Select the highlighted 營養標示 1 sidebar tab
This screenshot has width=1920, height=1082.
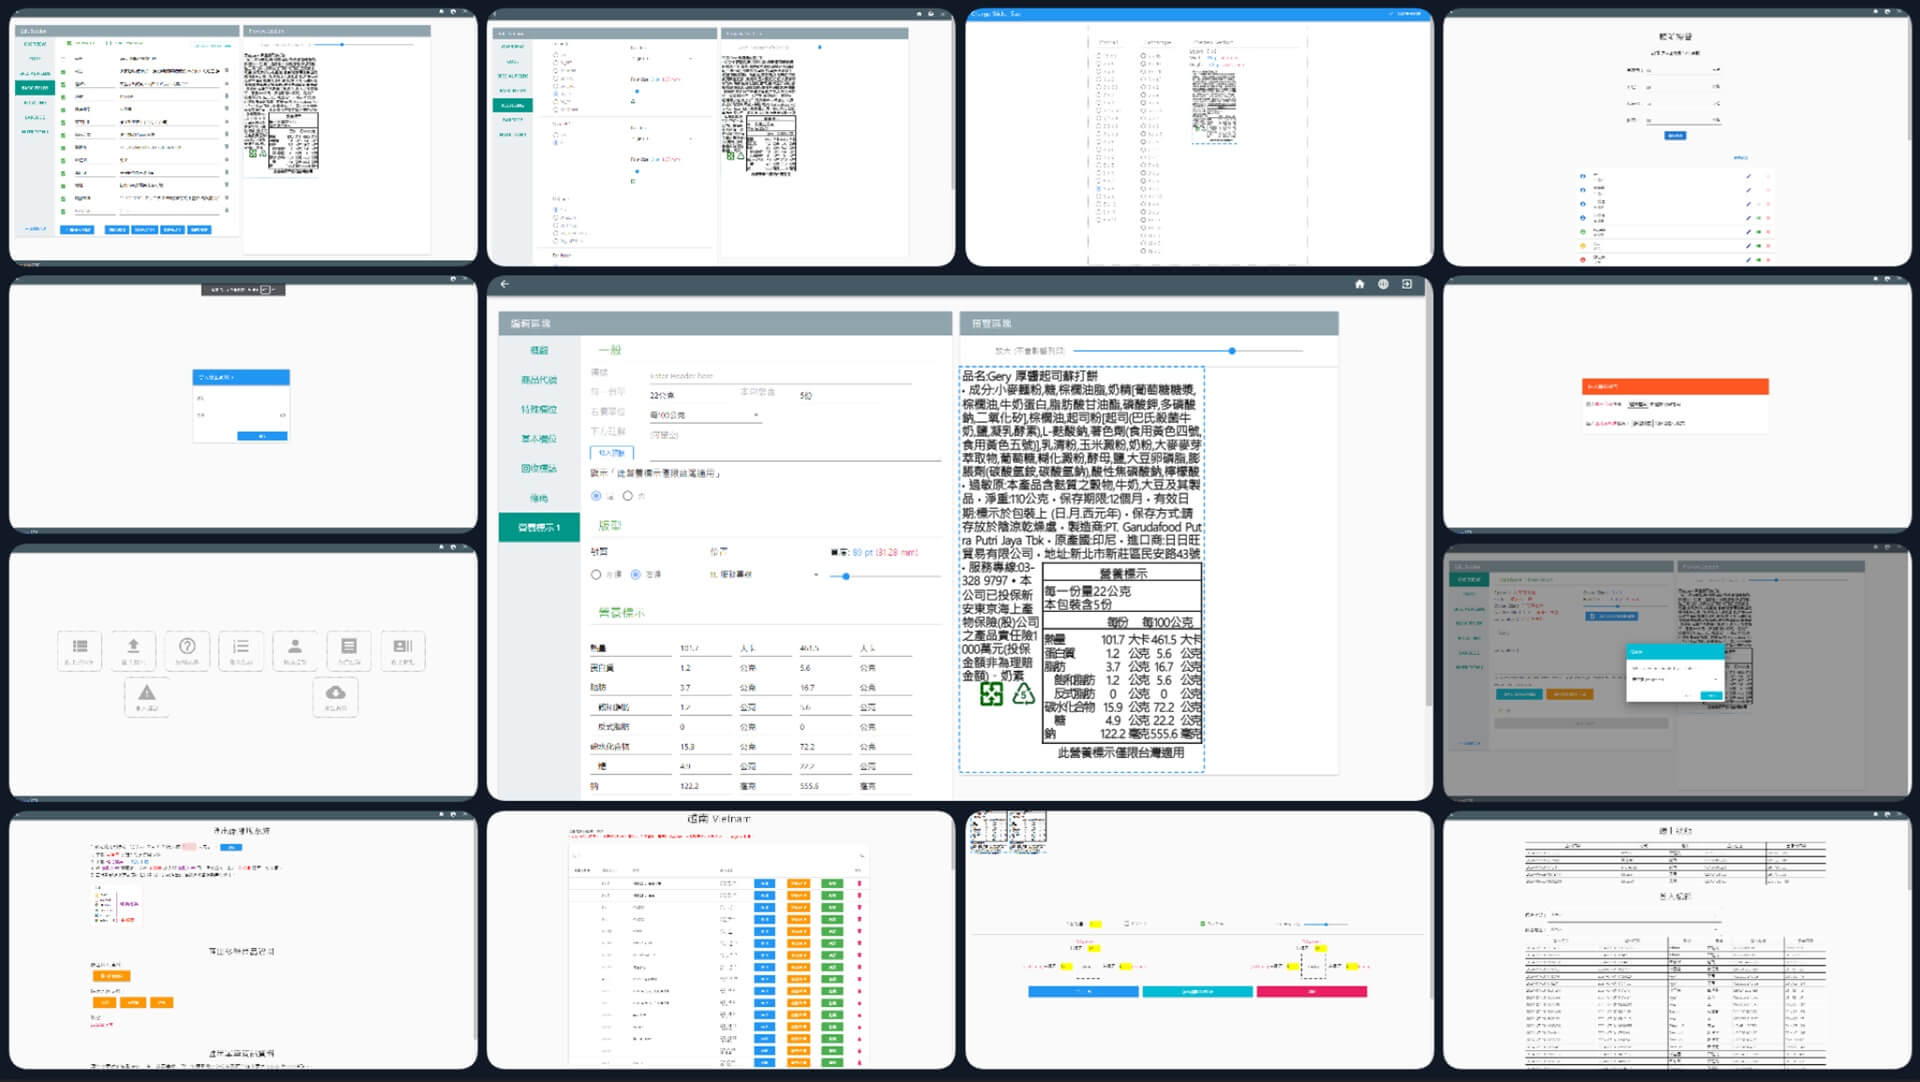point(539,527)
